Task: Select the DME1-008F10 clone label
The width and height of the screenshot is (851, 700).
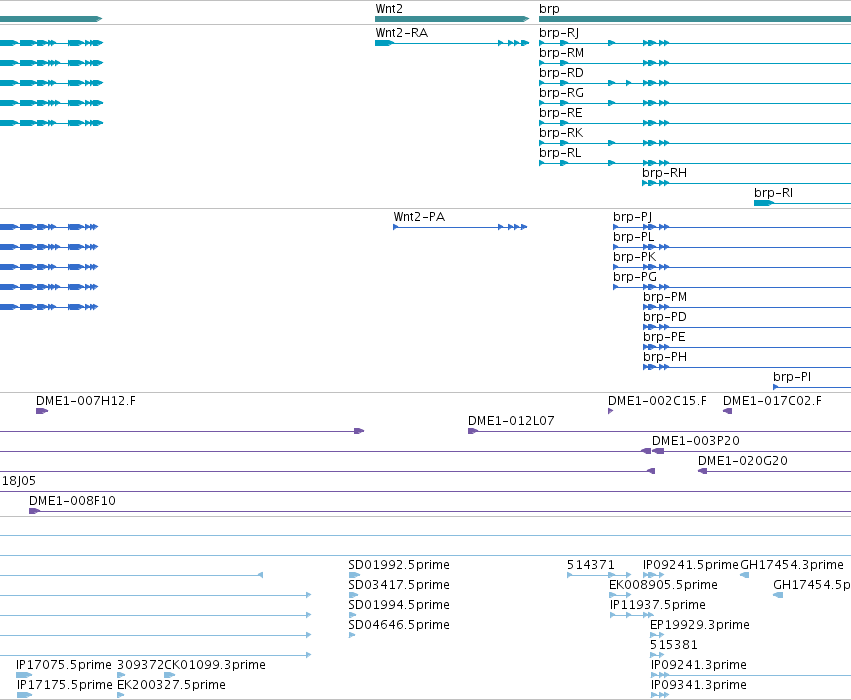Action: tap(72, 500)
